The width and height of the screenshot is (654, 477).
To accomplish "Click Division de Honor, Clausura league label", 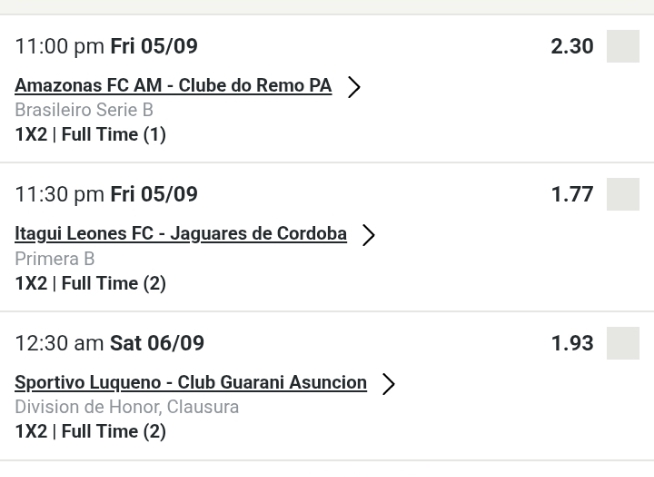I will pyautogui.click(x=127, y=408).
